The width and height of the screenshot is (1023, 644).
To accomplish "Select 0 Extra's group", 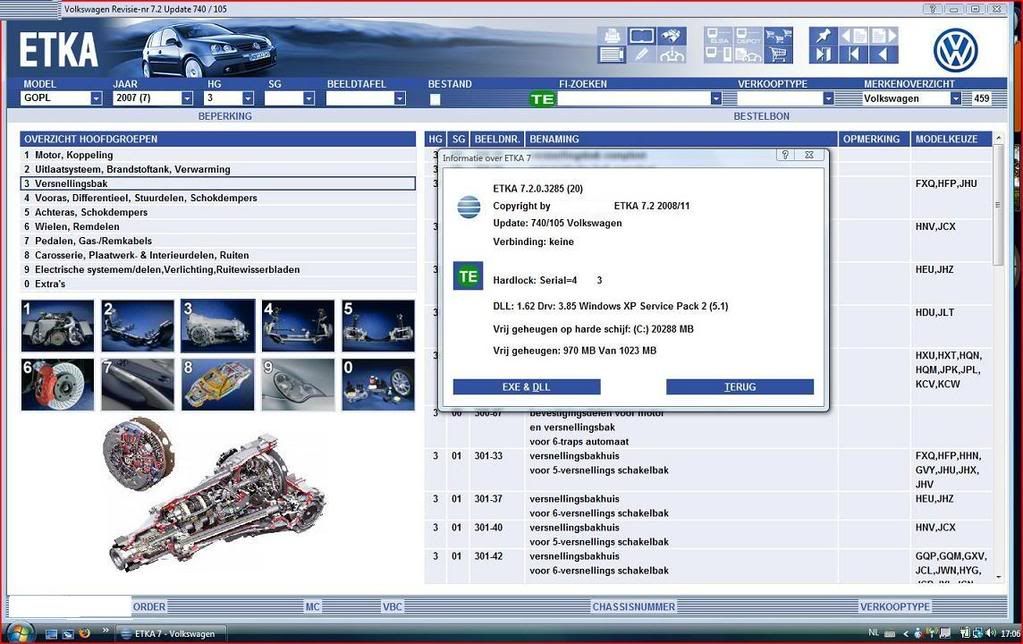I will [x=218, y=284].
